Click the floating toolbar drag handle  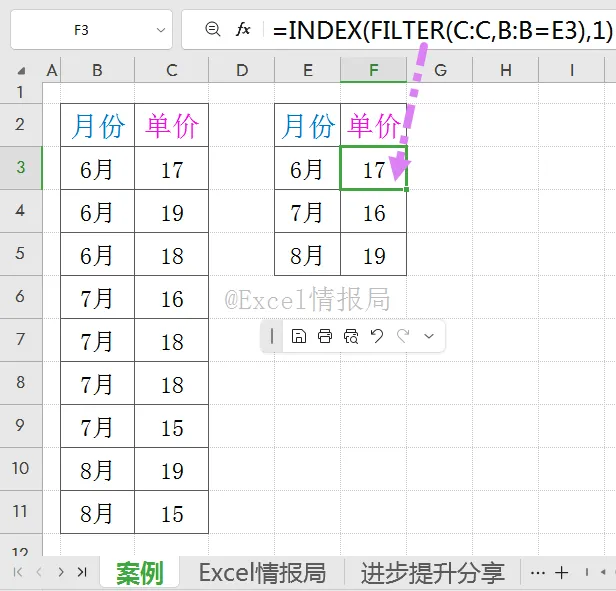[x=272, y=336]
